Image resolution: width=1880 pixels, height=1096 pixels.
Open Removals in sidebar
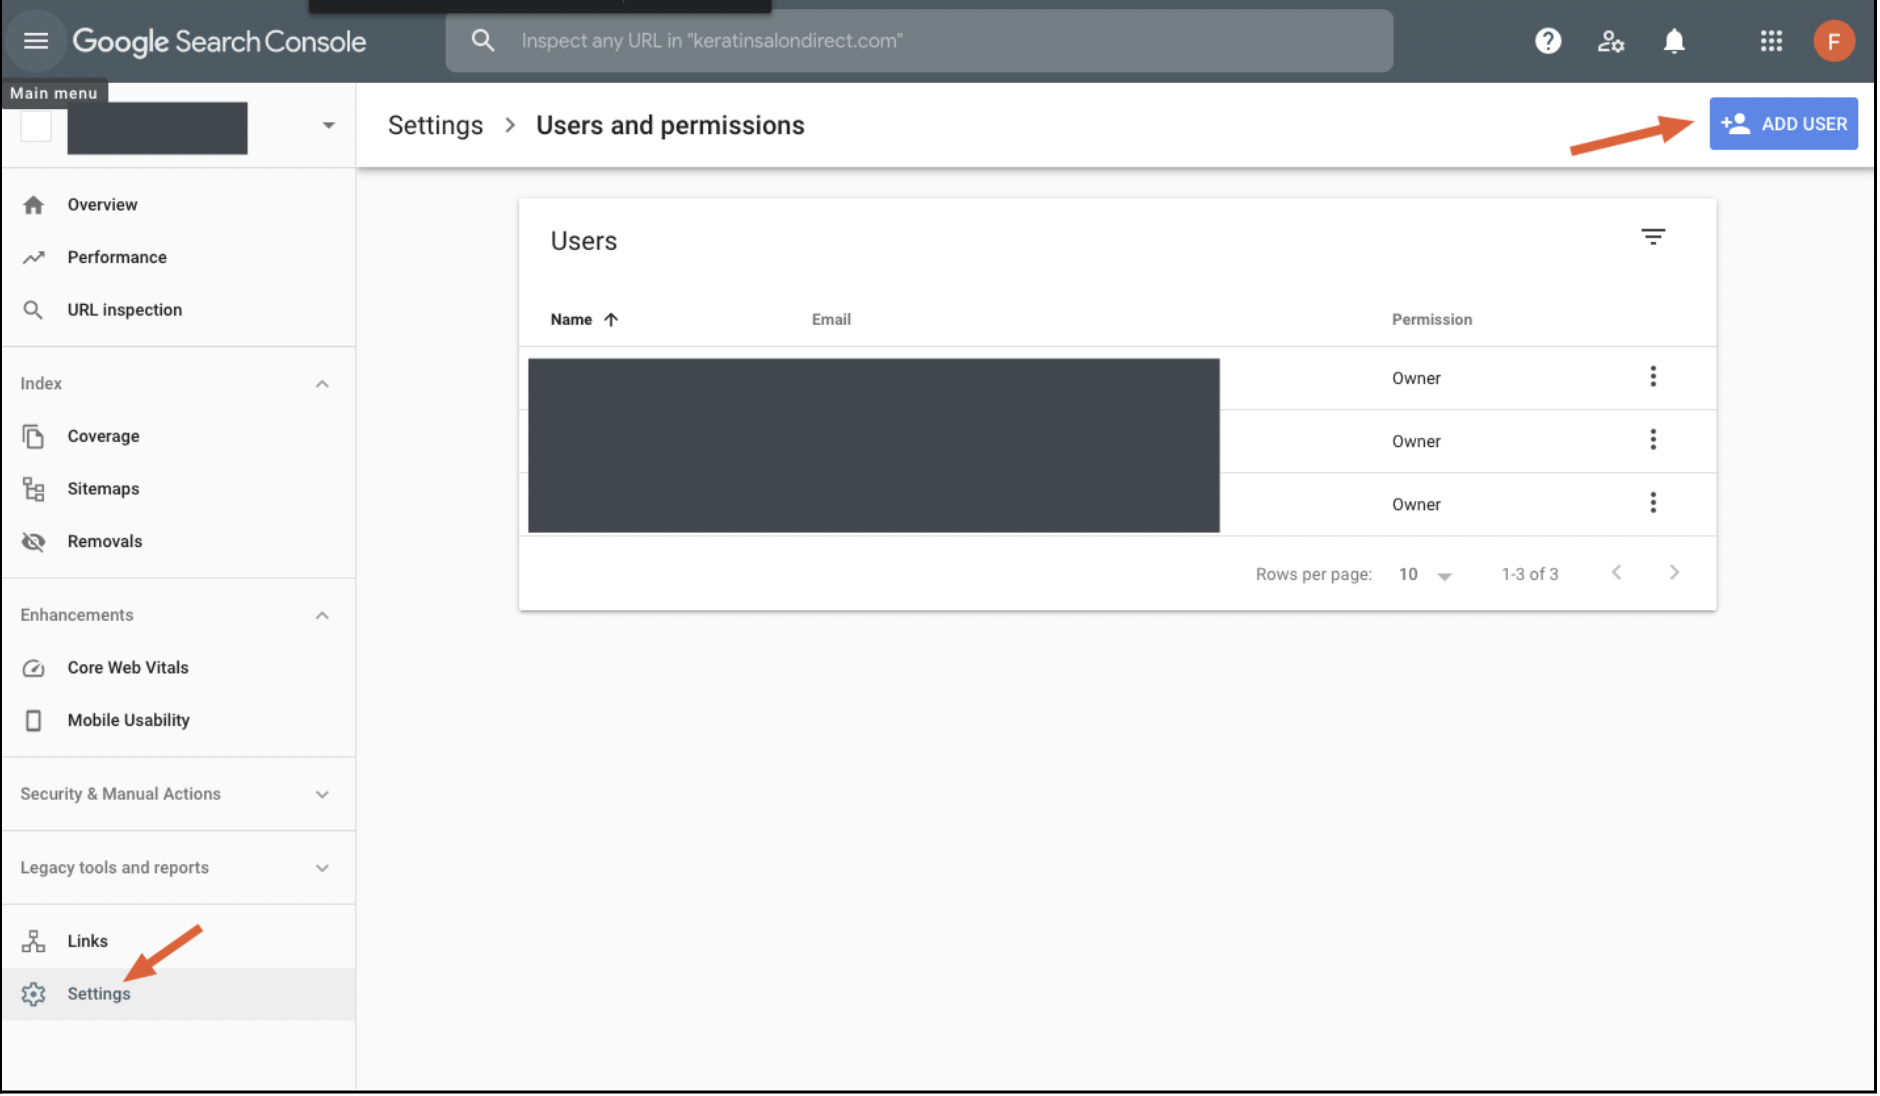(178, 542)
